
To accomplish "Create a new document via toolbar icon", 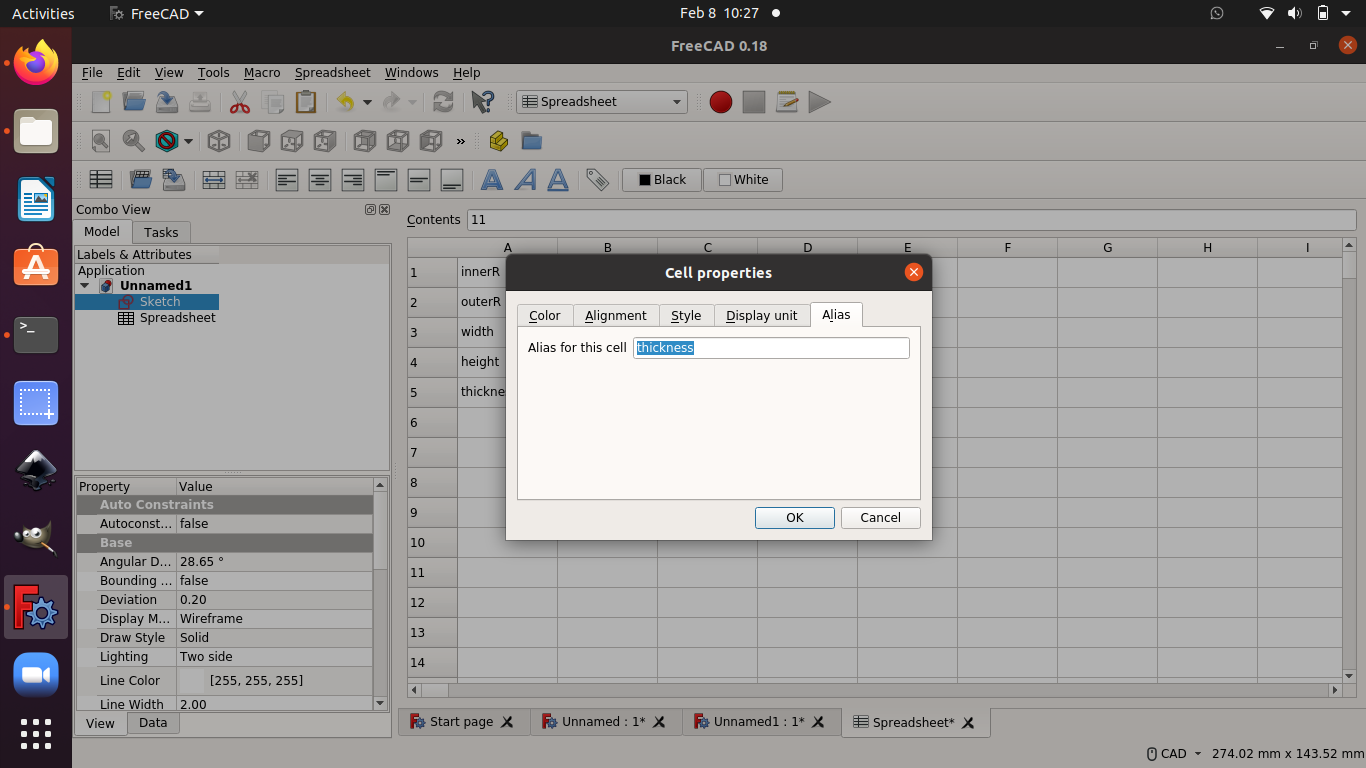I will (101, 102).
